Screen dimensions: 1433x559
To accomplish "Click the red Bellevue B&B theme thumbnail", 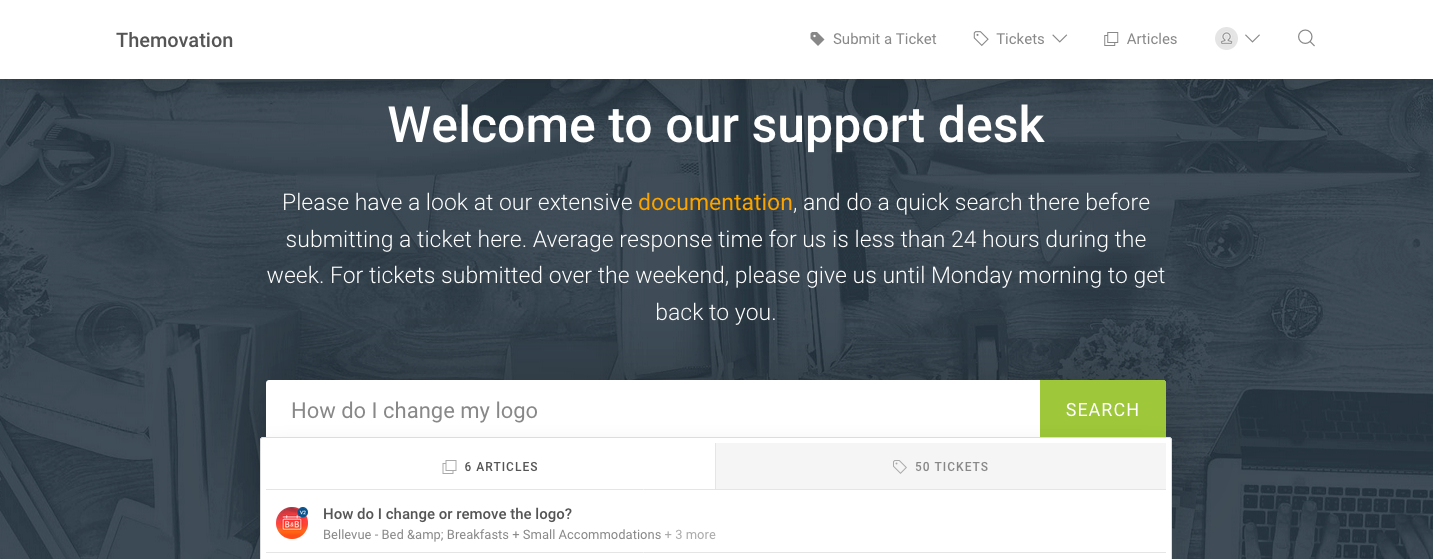I will click(x=292, y=523).
